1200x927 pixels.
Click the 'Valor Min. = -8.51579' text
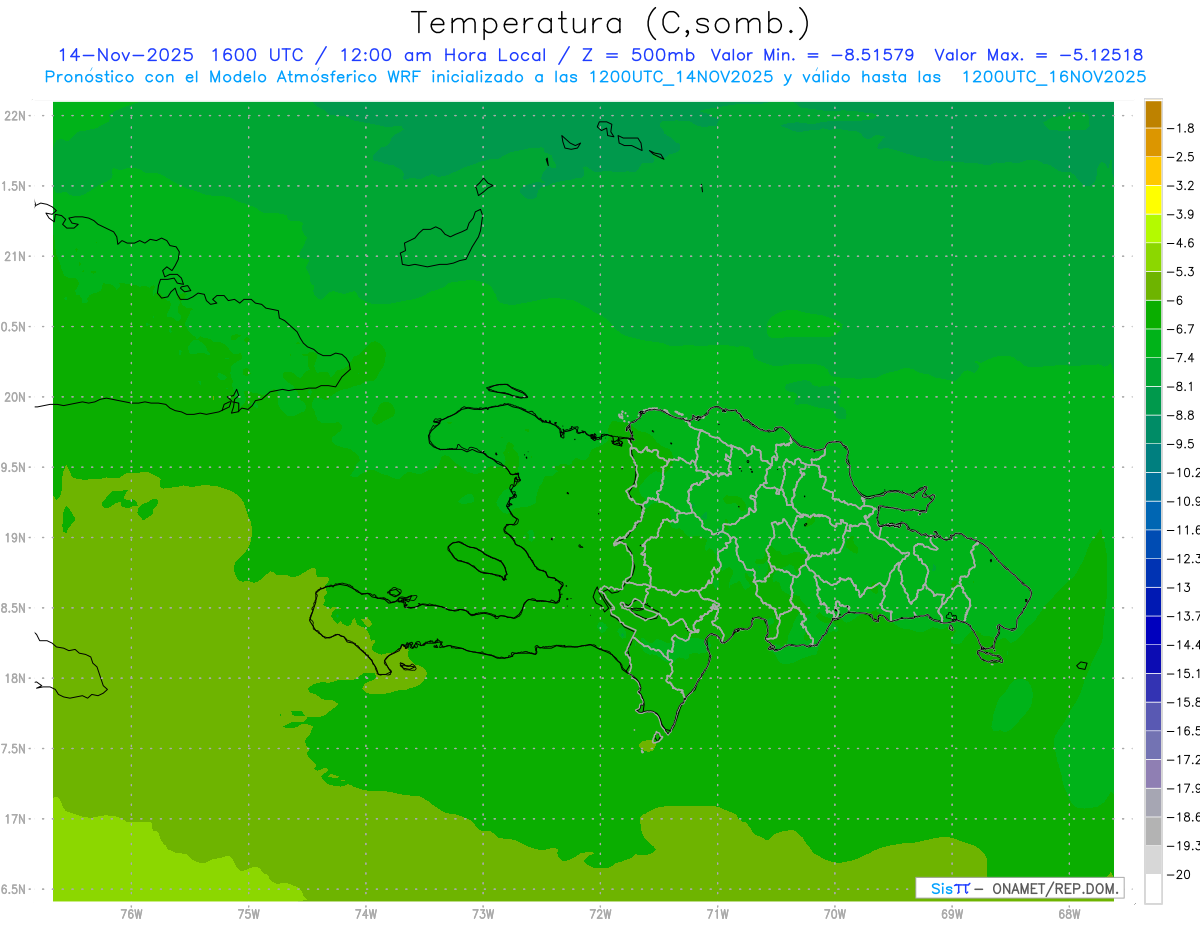812,55
